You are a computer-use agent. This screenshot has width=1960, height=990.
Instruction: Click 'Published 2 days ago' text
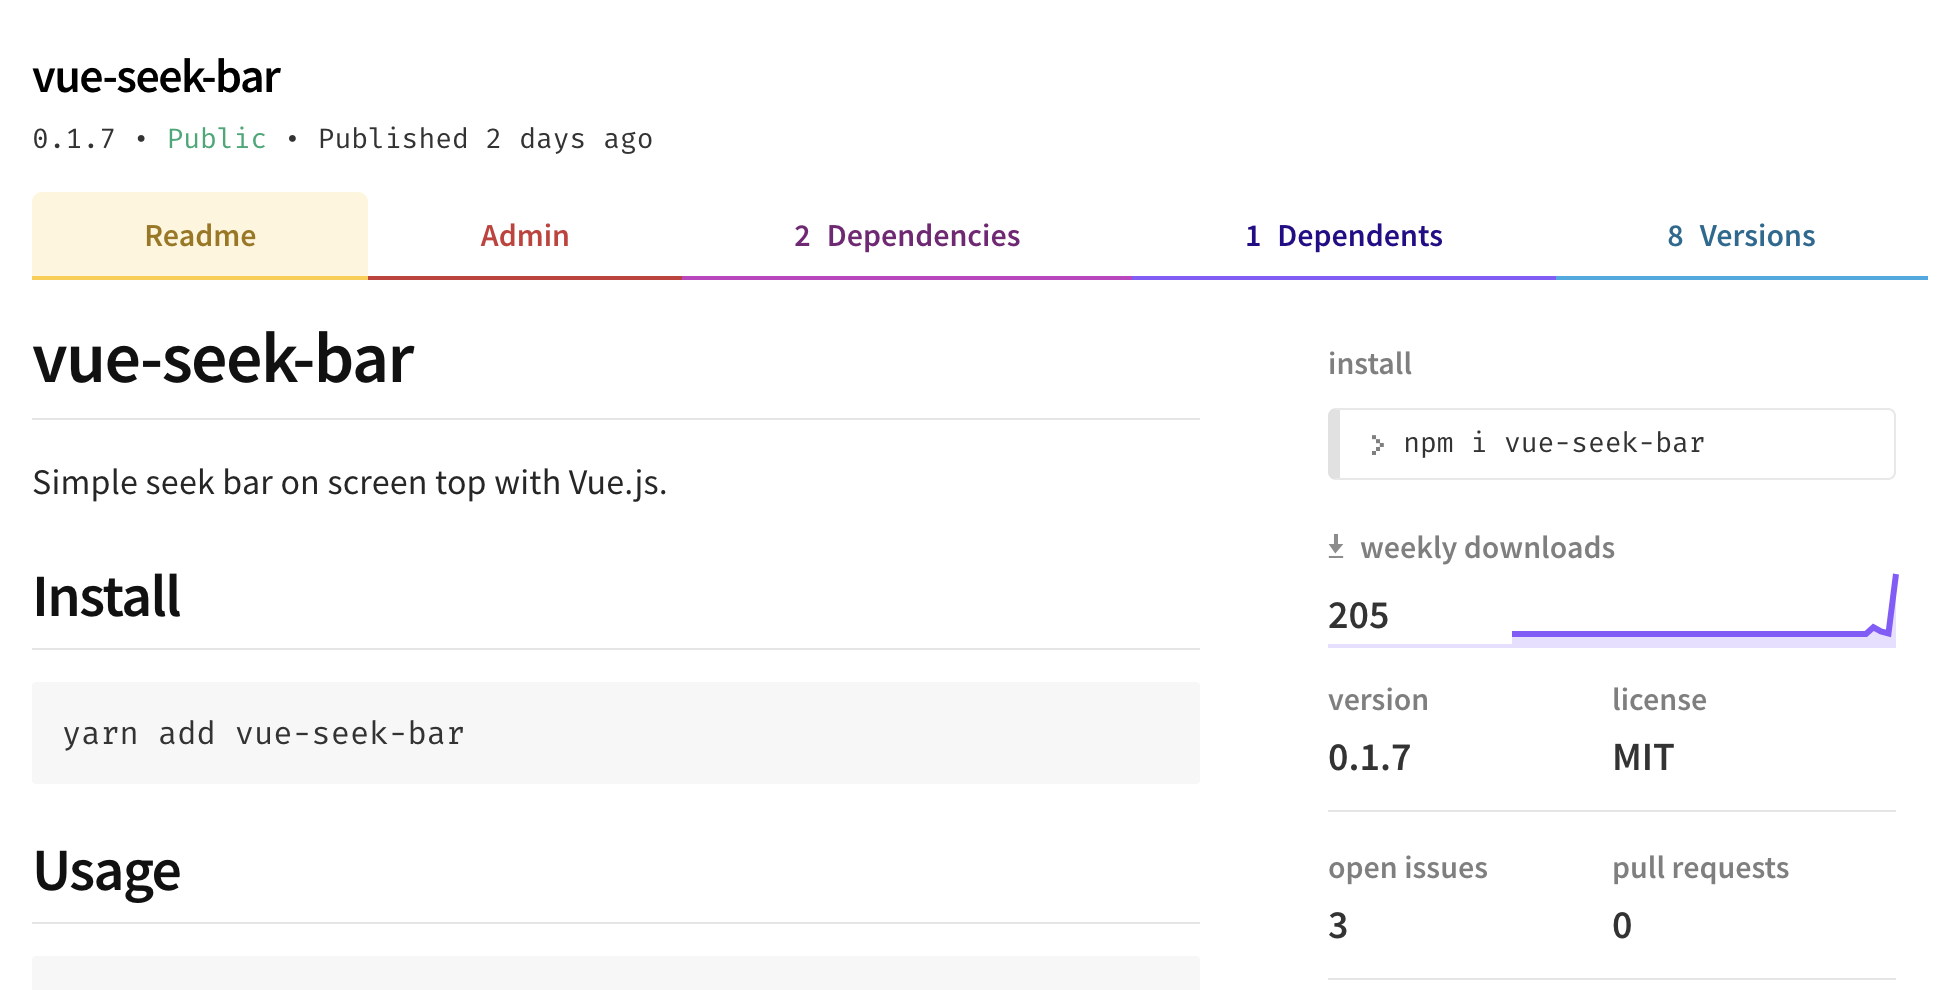click(x=485, y=139)
